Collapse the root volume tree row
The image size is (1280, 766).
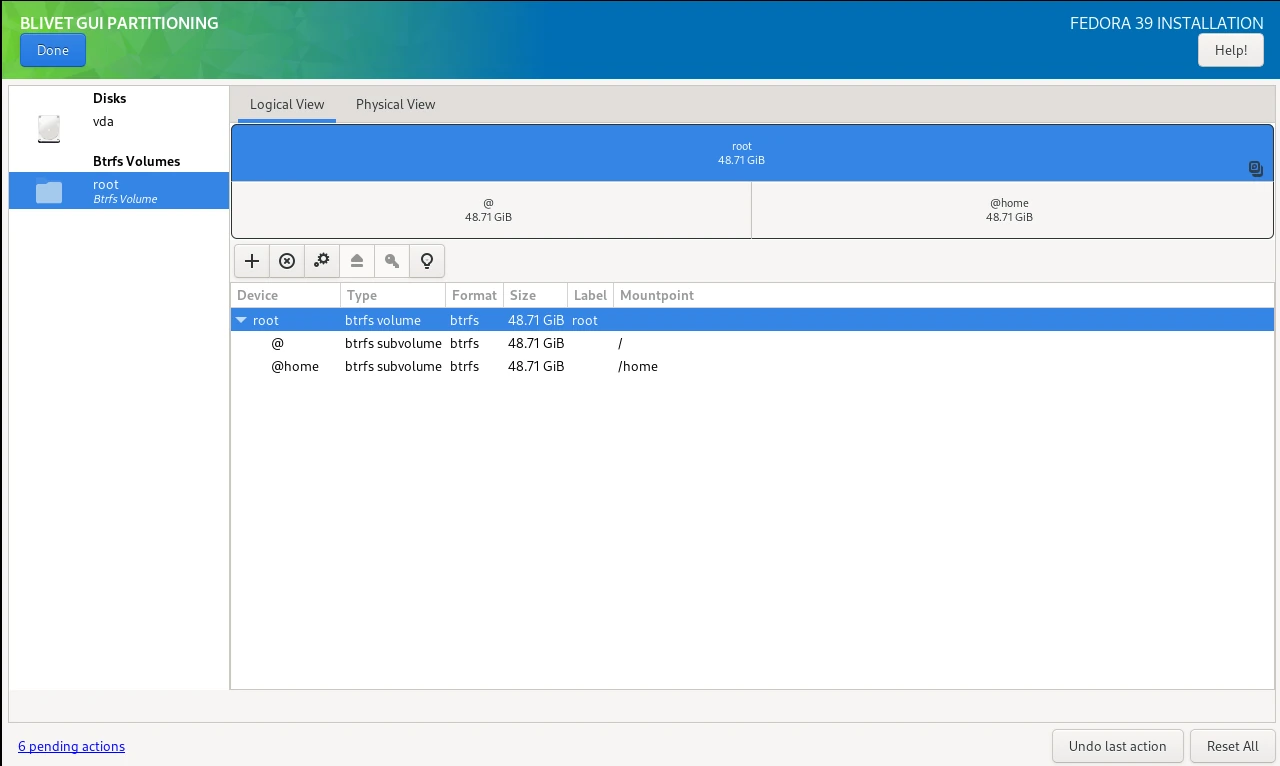[x=241, y=321]
